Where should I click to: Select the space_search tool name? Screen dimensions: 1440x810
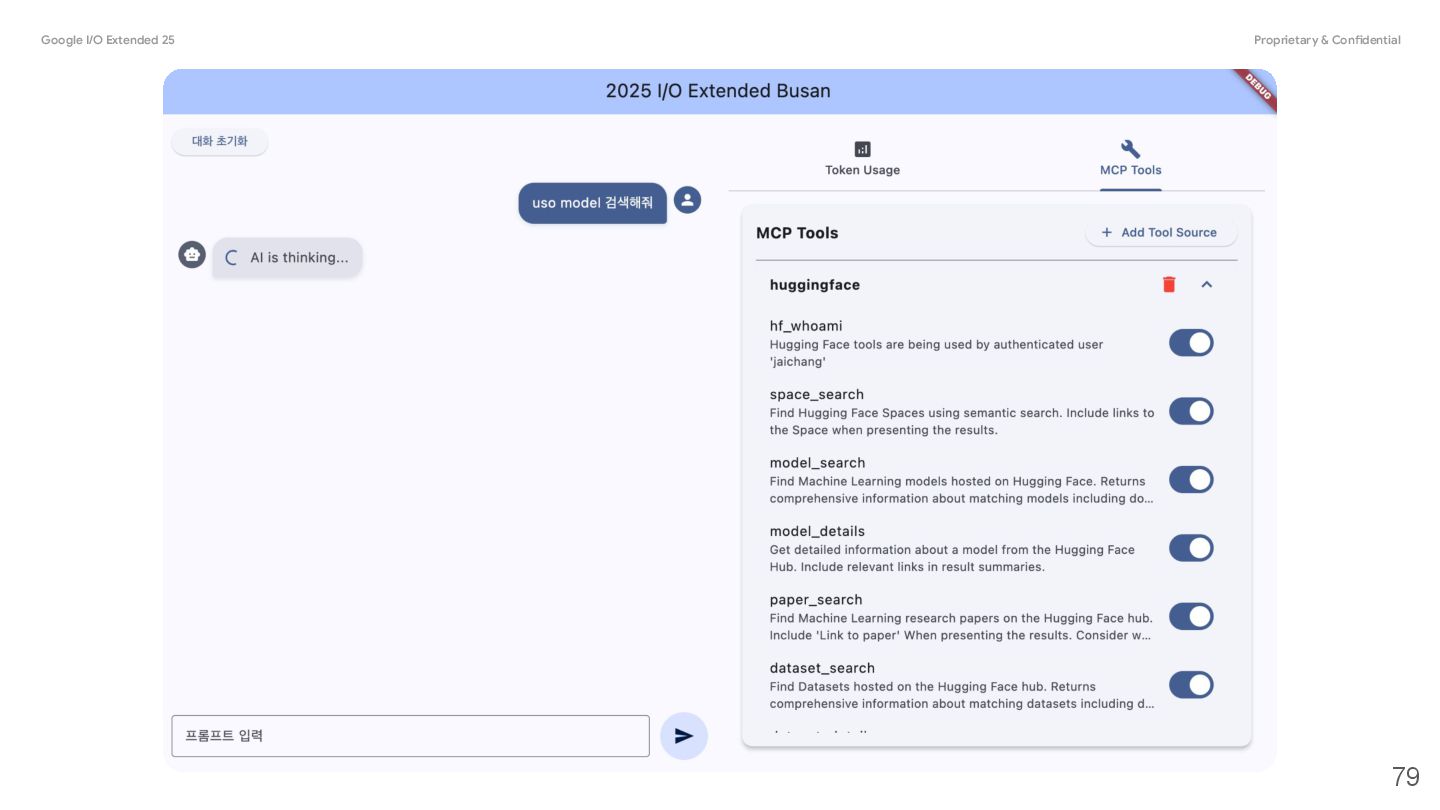817,394
